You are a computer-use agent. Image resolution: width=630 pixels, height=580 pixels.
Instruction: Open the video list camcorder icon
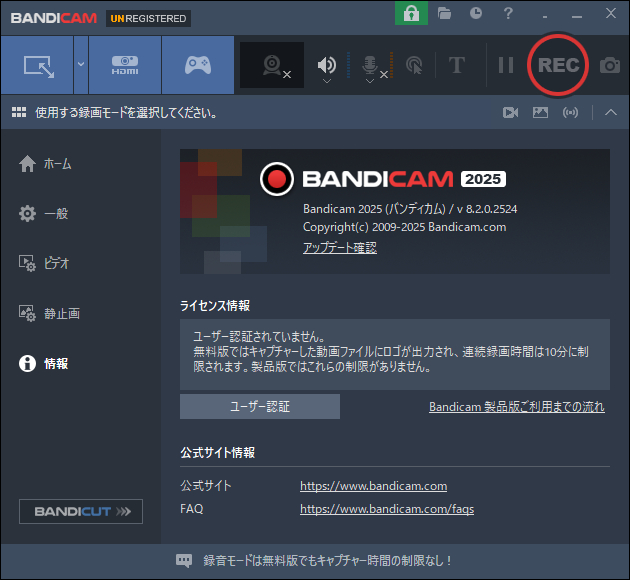coord(510,112)
